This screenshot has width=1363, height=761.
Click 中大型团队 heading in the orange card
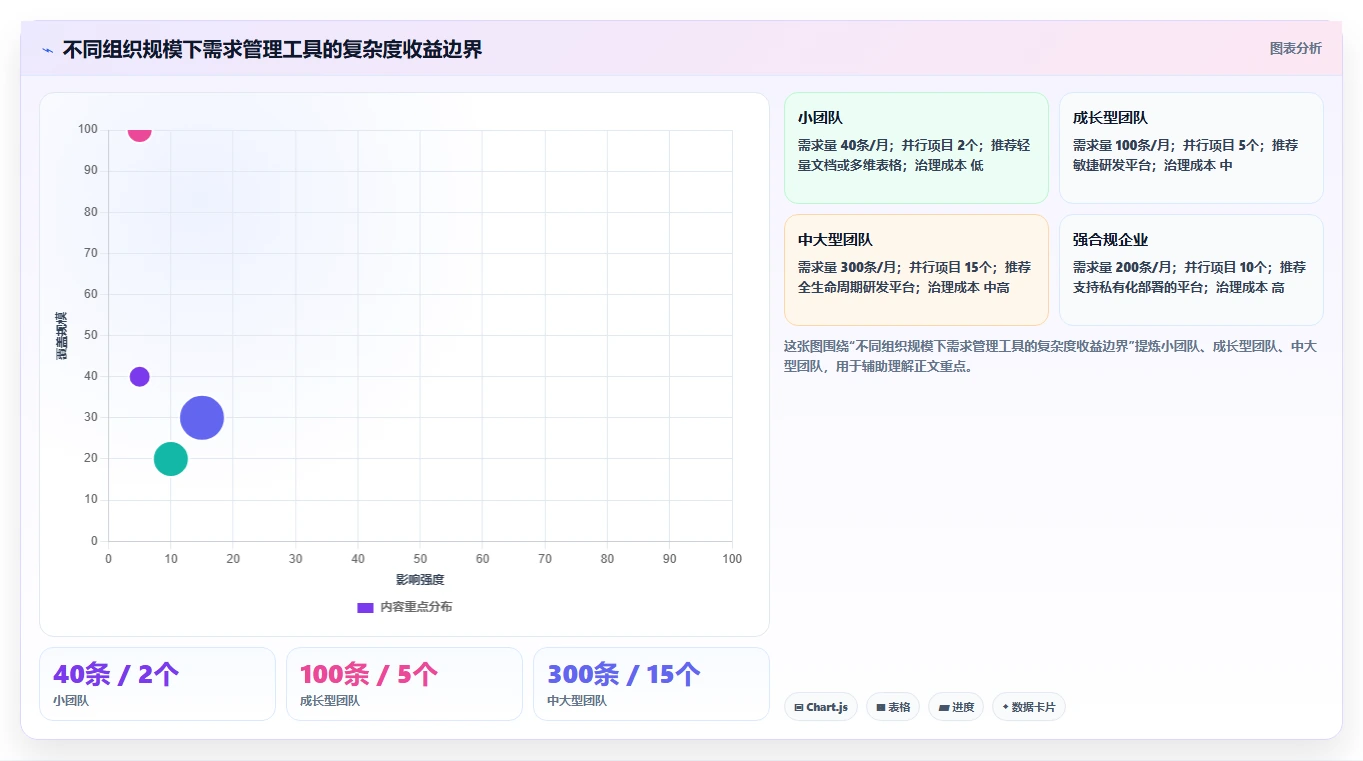click(x=835, y=240)
